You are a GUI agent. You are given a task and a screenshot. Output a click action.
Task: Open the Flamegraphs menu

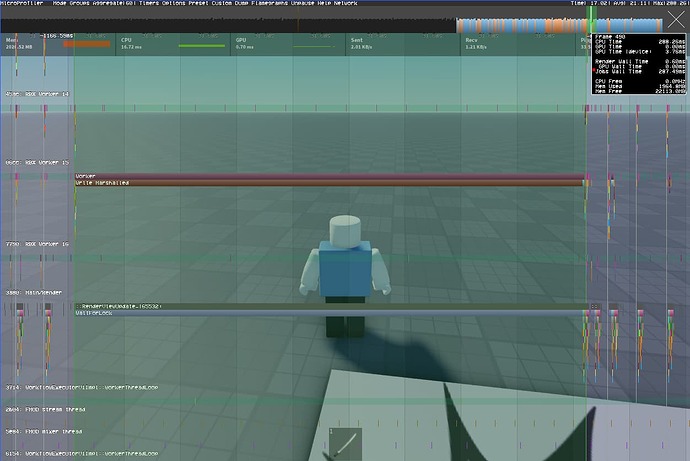269,3
